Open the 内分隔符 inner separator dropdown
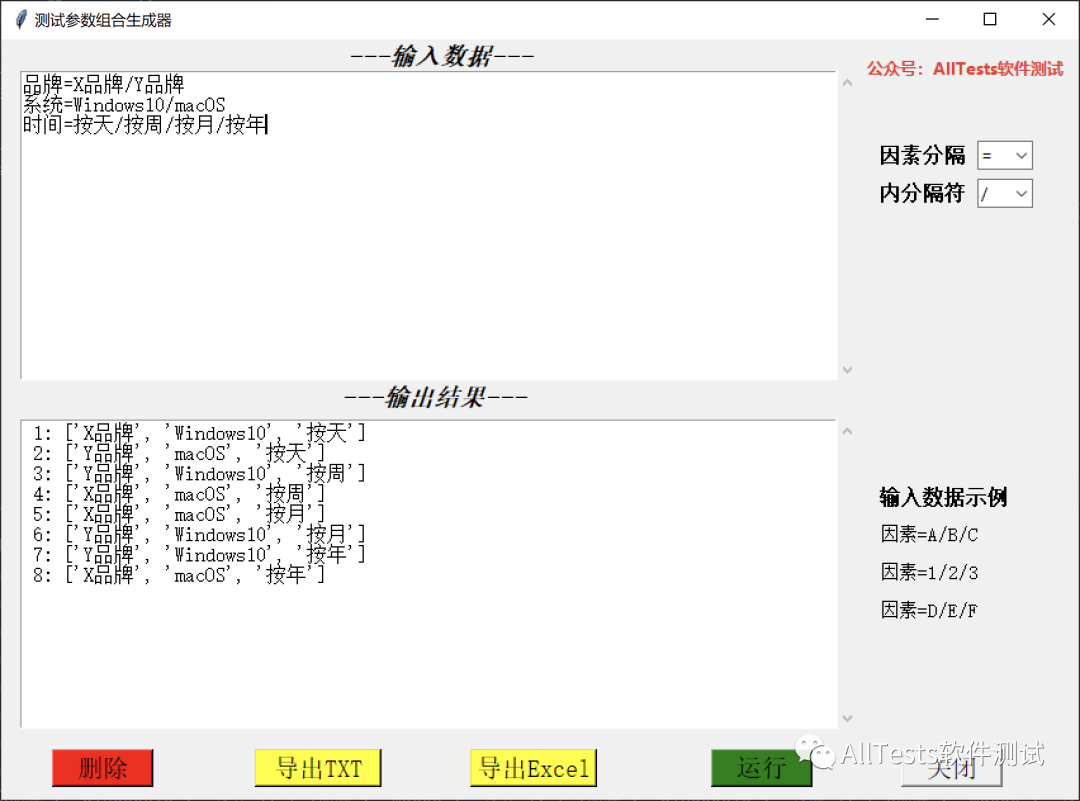The width and height of the screenshot is (1080, 801). point(1022,193)
